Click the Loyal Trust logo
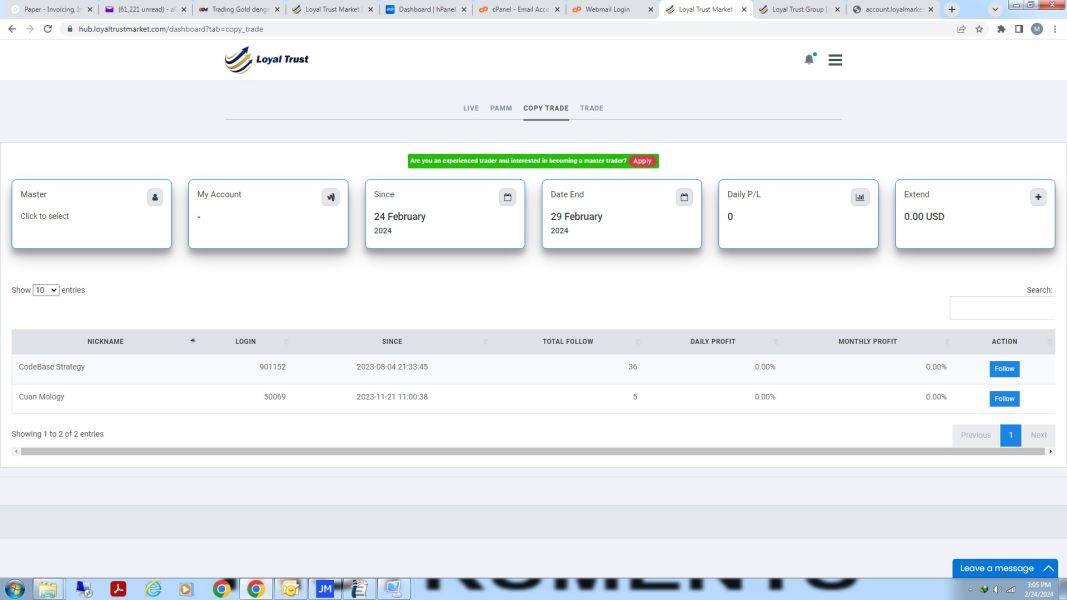 267,60
